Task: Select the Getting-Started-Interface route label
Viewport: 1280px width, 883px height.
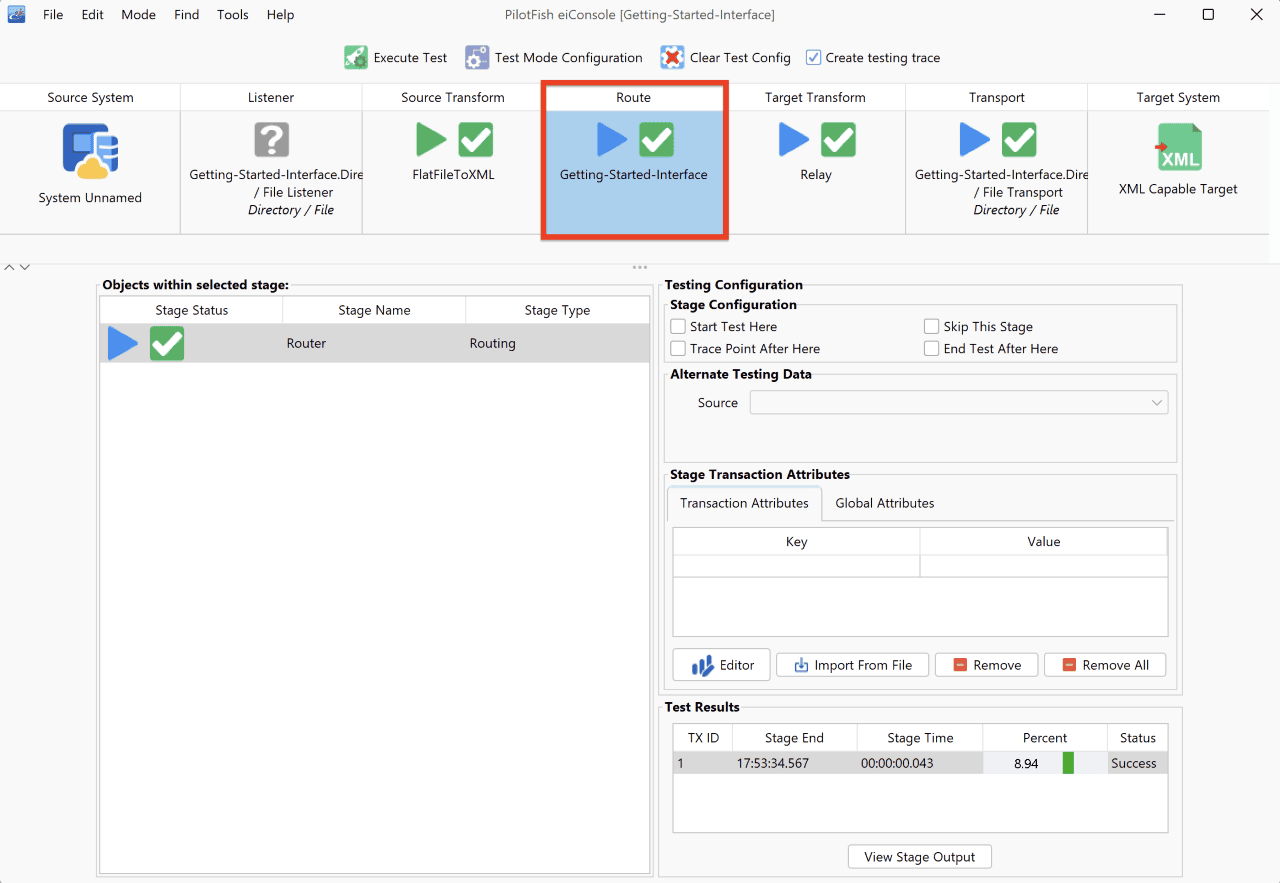Action: click(633, 175)
